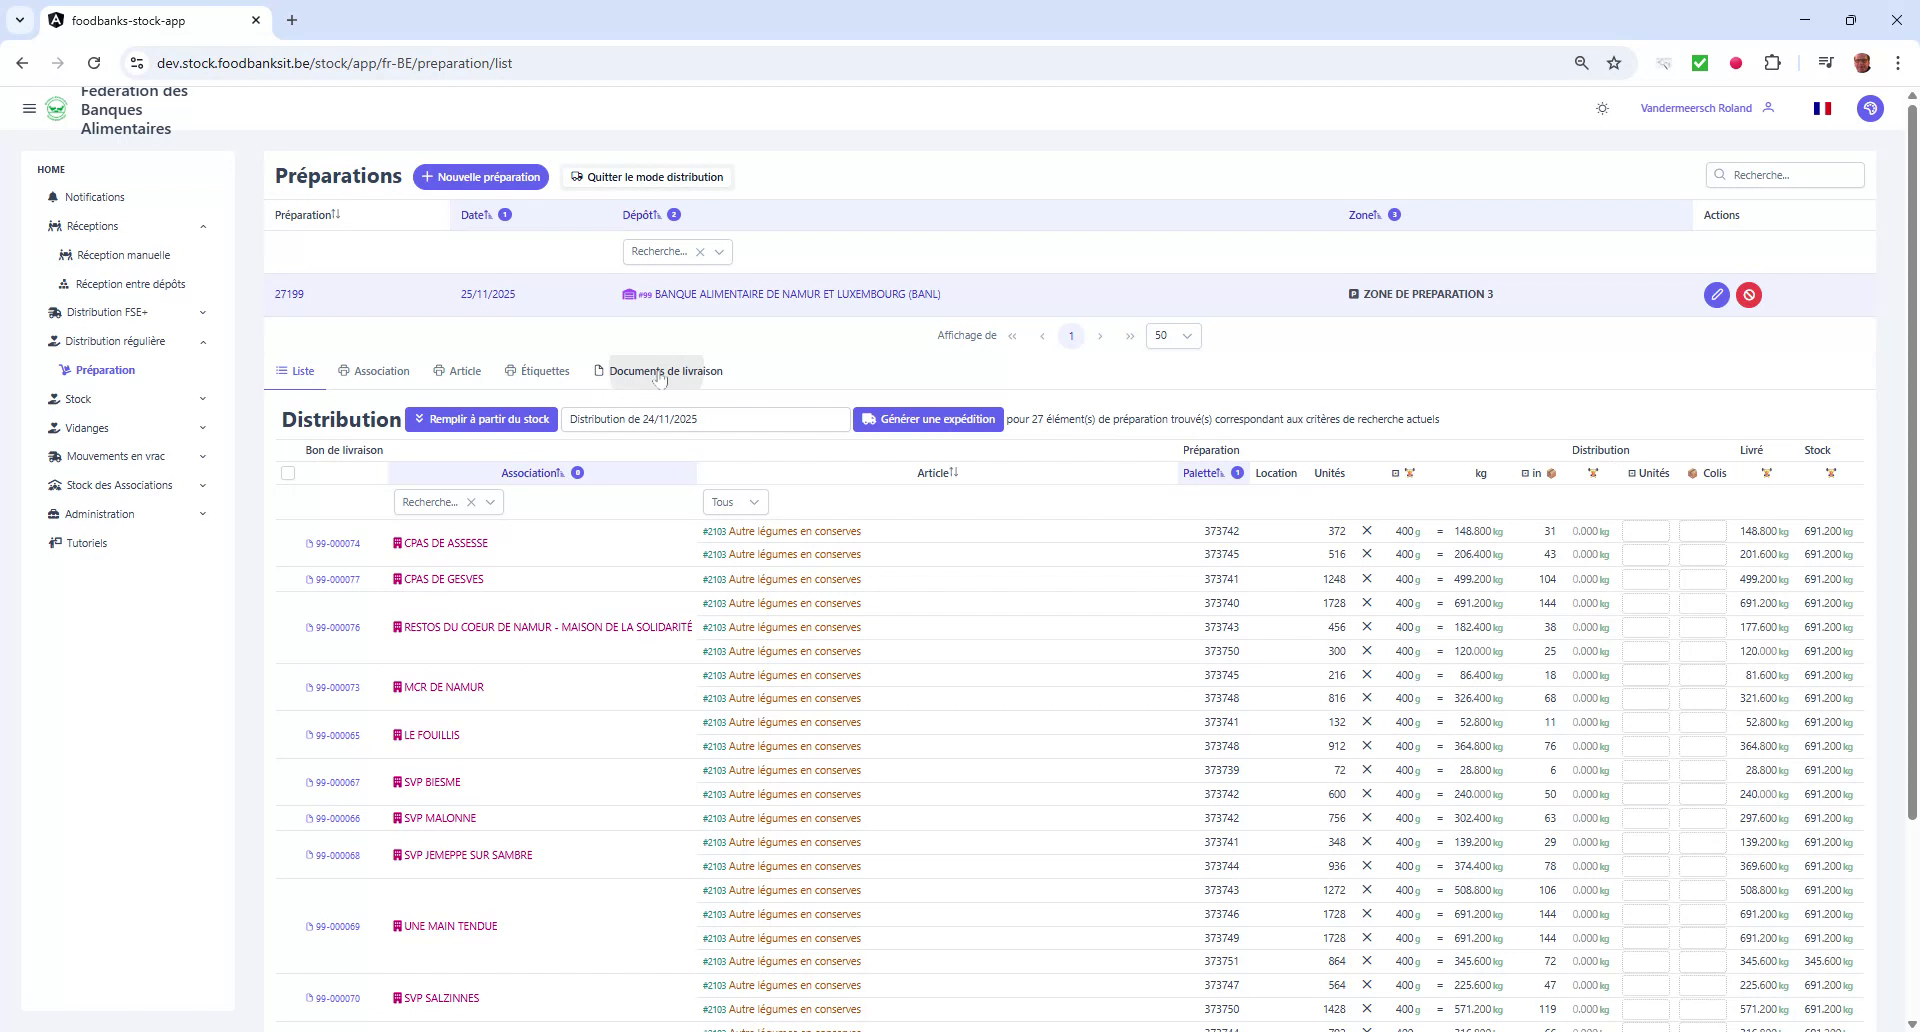
Task: Open the Documents de livraison tab
Action: [x=666, y=370]
